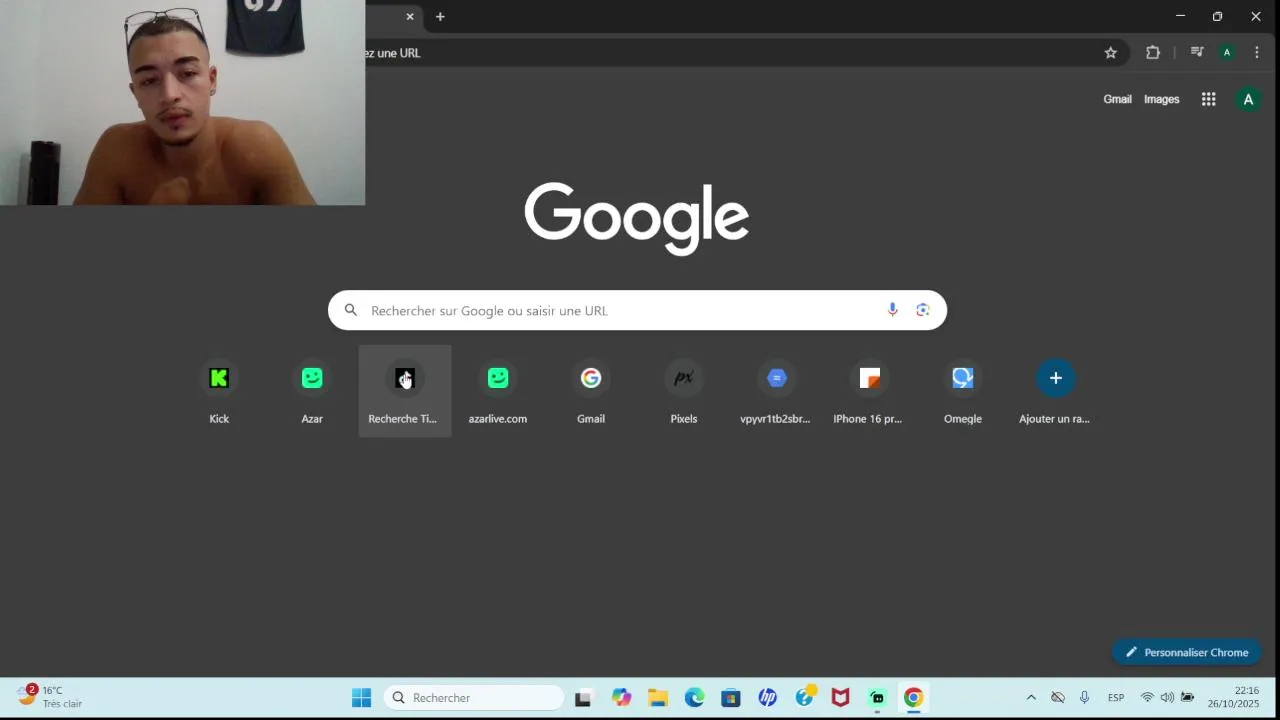Click the taskbar Rechercher search box
Viewport: 1280px width, 720px height.
pos(474,698)
